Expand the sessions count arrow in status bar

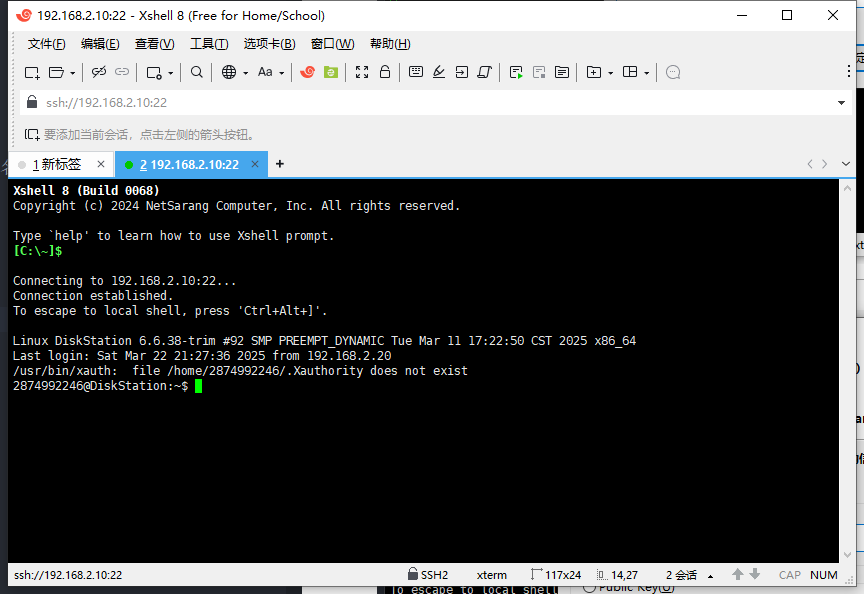(x=710, y=575)
